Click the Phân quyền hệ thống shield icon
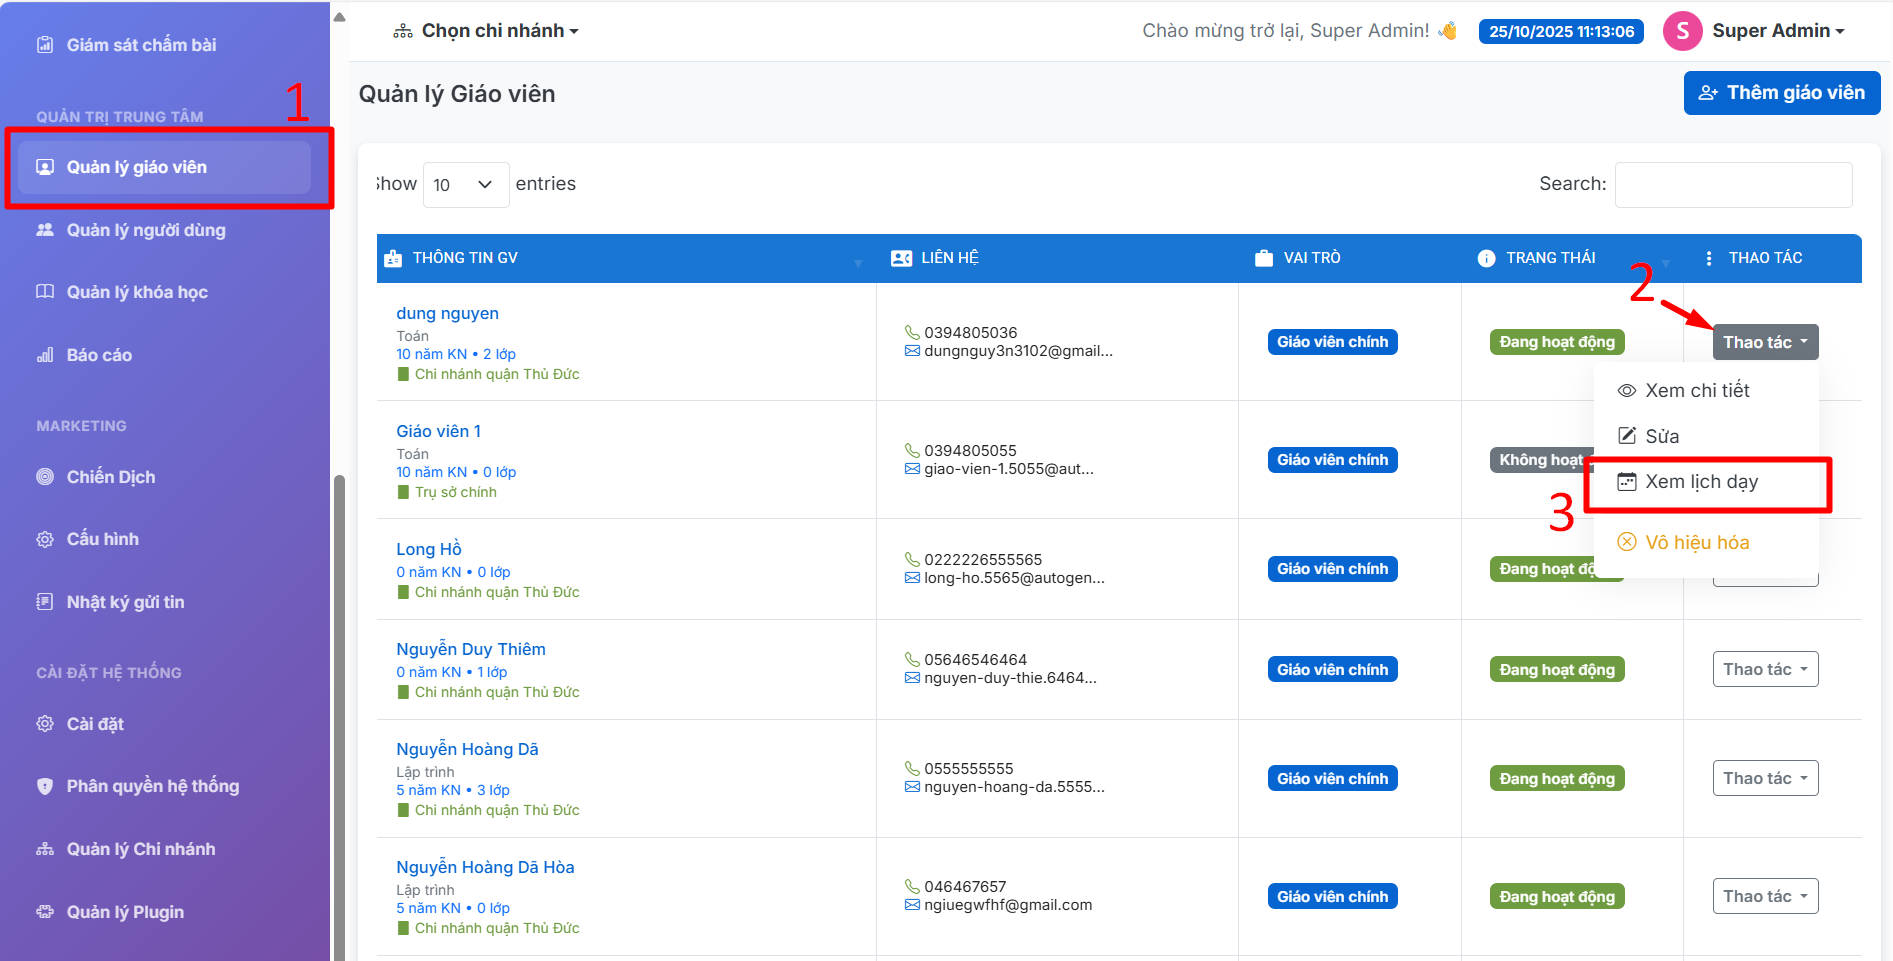The image size is (1893, 961). pyautogui.click(x=45, y=786)
